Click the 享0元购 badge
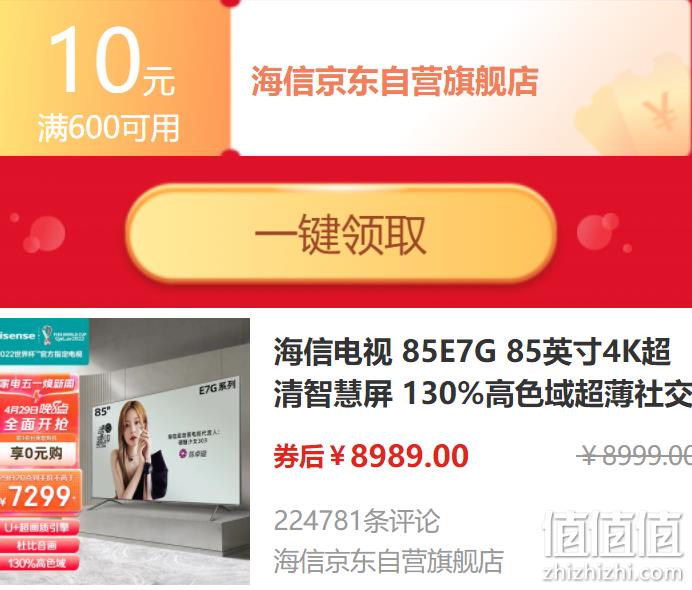The image size is (692, 590). tap(37, 453)
